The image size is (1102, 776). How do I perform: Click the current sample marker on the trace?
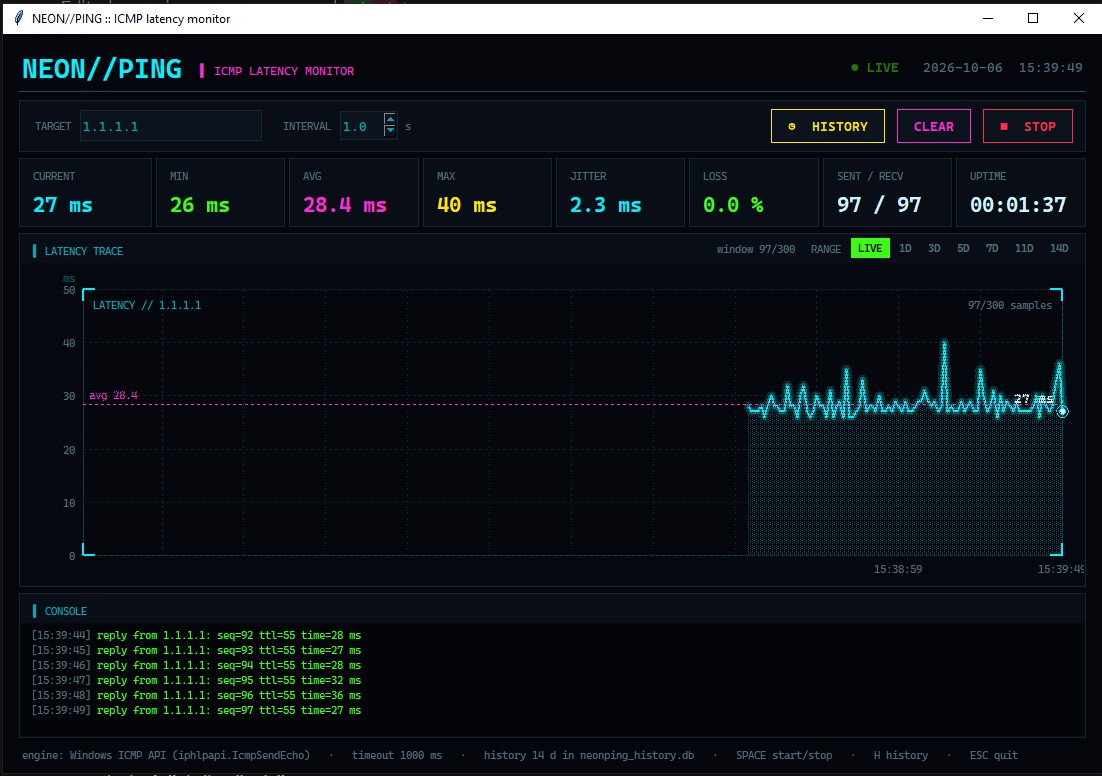pyautogui.click(x=1063, y=412)
